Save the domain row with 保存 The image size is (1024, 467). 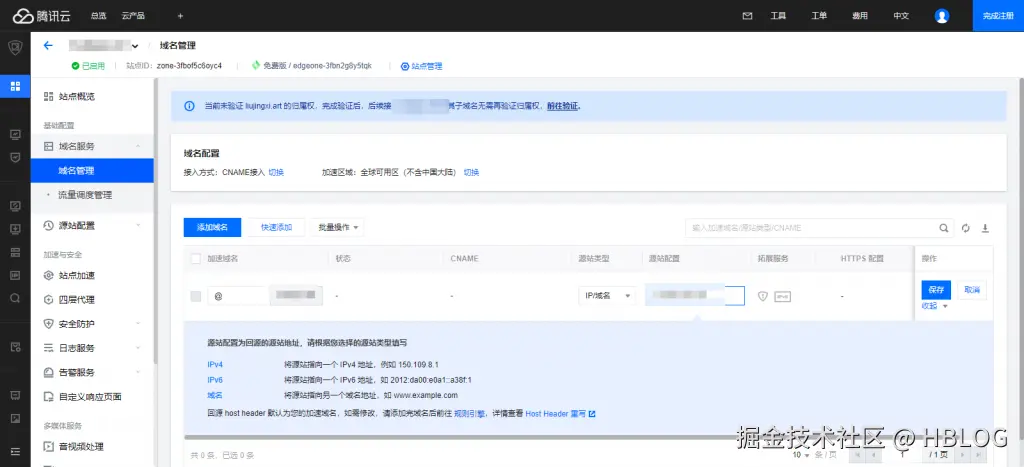(936, 290)
